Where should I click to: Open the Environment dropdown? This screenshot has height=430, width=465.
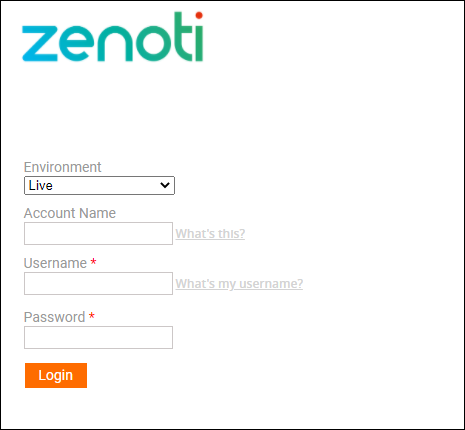click(99, 186)
